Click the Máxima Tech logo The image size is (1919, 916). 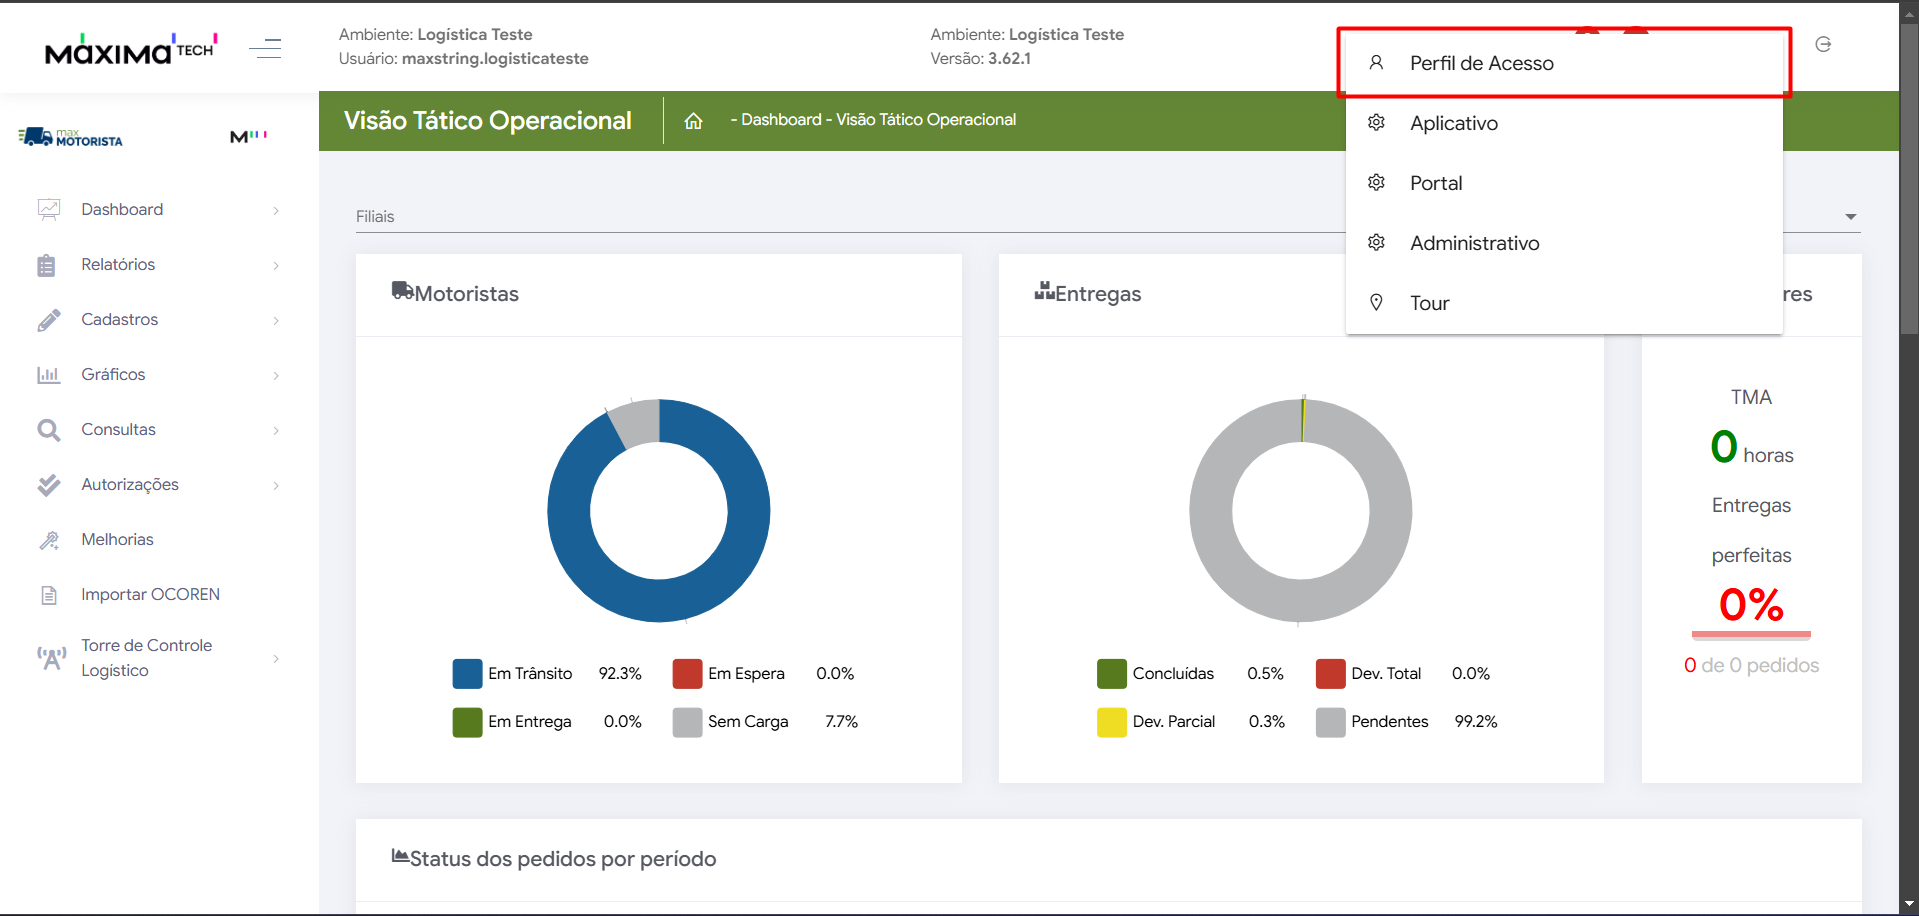130,49
